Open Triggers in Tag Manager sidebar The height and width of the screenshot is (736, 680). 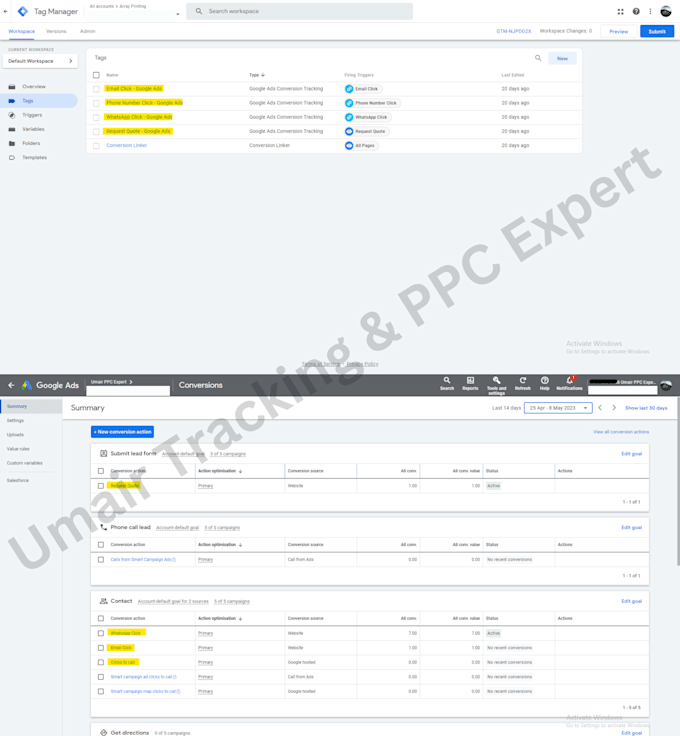click(x=32, y=115)
